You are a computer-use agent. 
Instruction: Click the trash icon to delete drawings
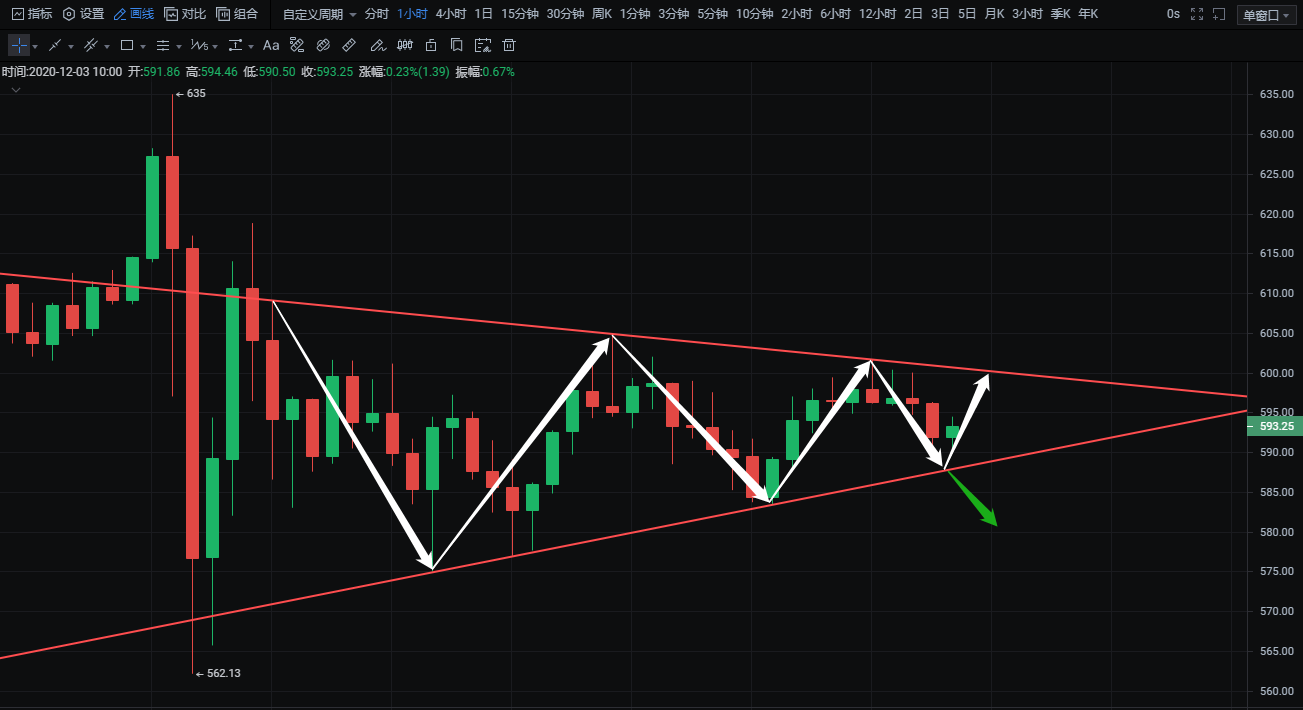(x=509, y=46)
